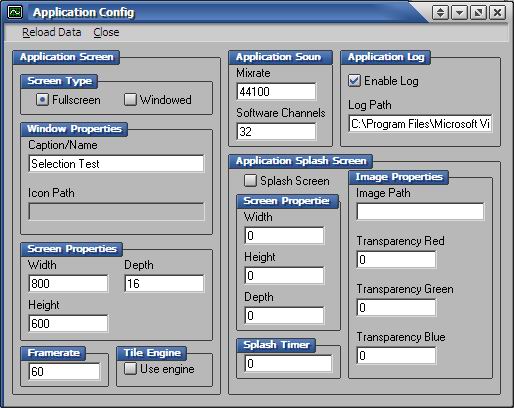Click the up-down arrows title bar button
This screenshot has width=514, height=408.
[x=440, y=13]
